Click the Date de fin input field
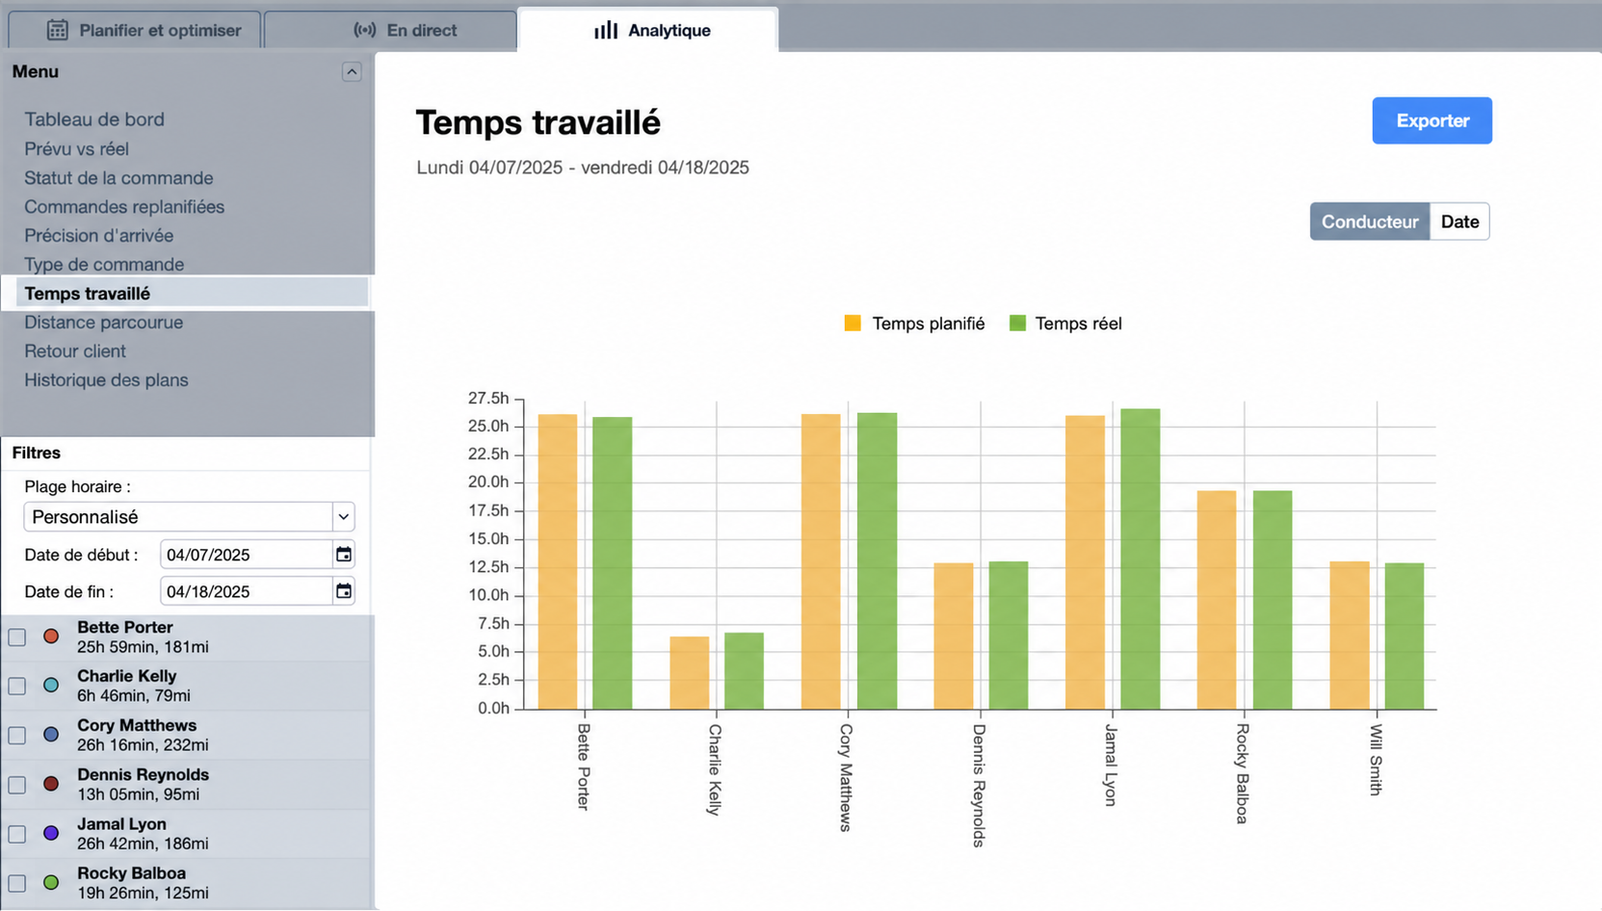1602x911 pixels. click(x=246, y=592)
